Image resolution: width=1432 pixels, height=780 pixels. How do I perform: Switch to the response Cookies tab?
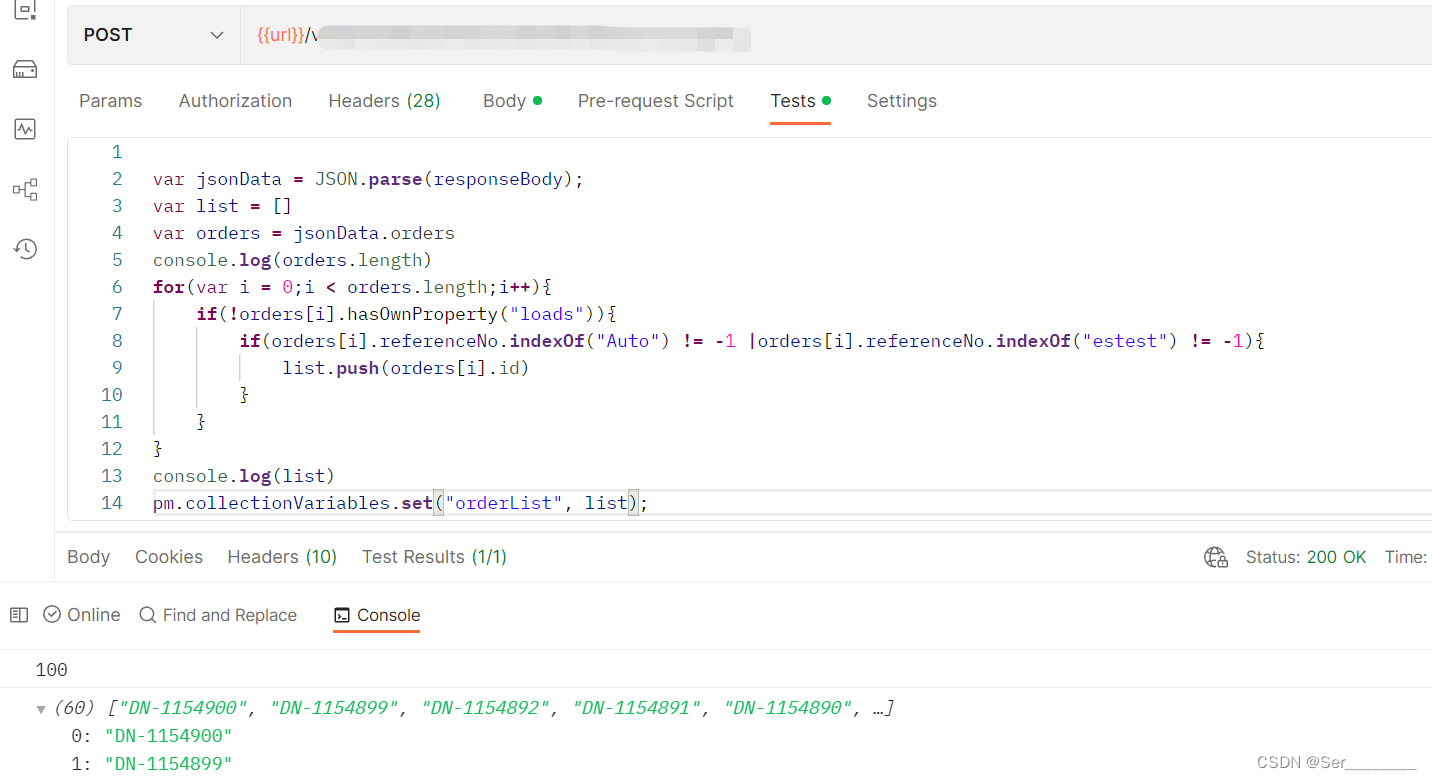[x=168, y=557]
